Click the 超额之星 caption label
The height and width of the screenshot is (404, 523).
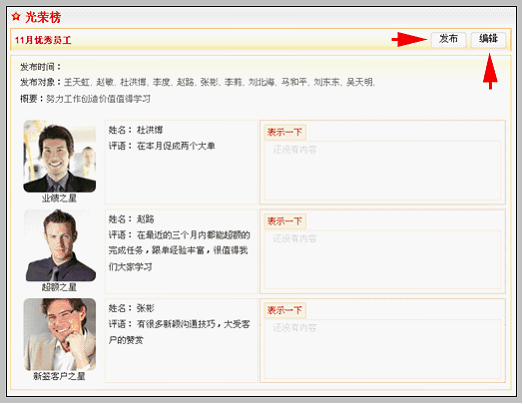pyautogui.click(x=59, y=287)
